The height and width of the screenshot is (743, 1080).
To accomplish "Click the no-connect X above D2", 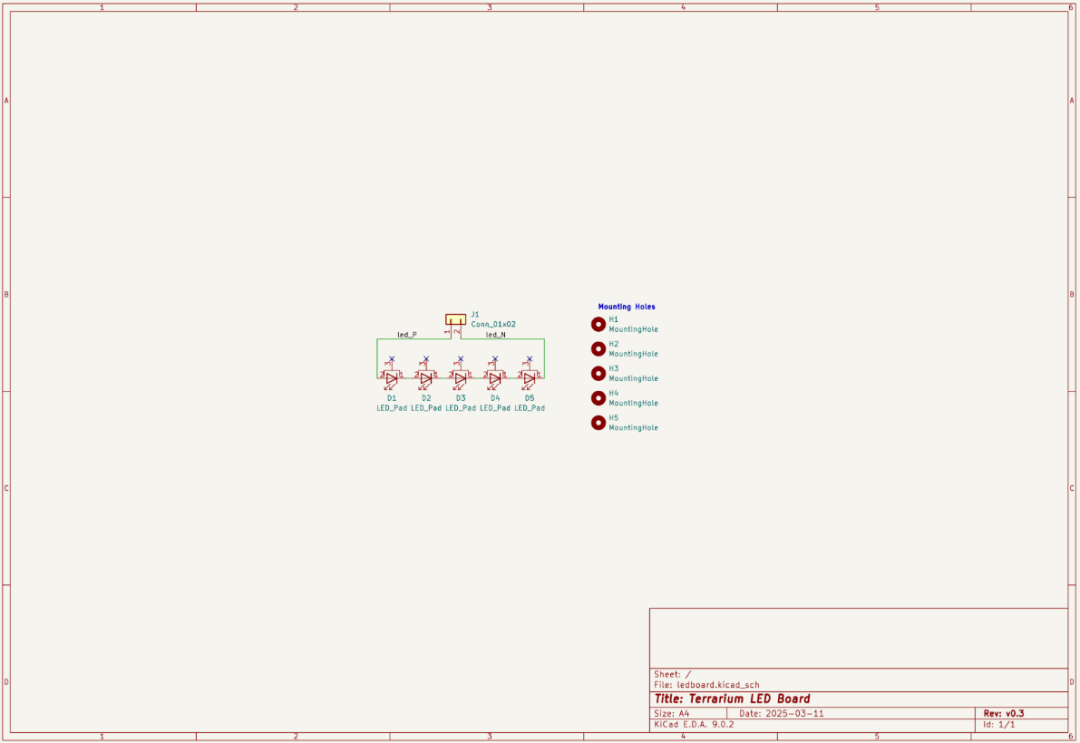I will point(426,359).
